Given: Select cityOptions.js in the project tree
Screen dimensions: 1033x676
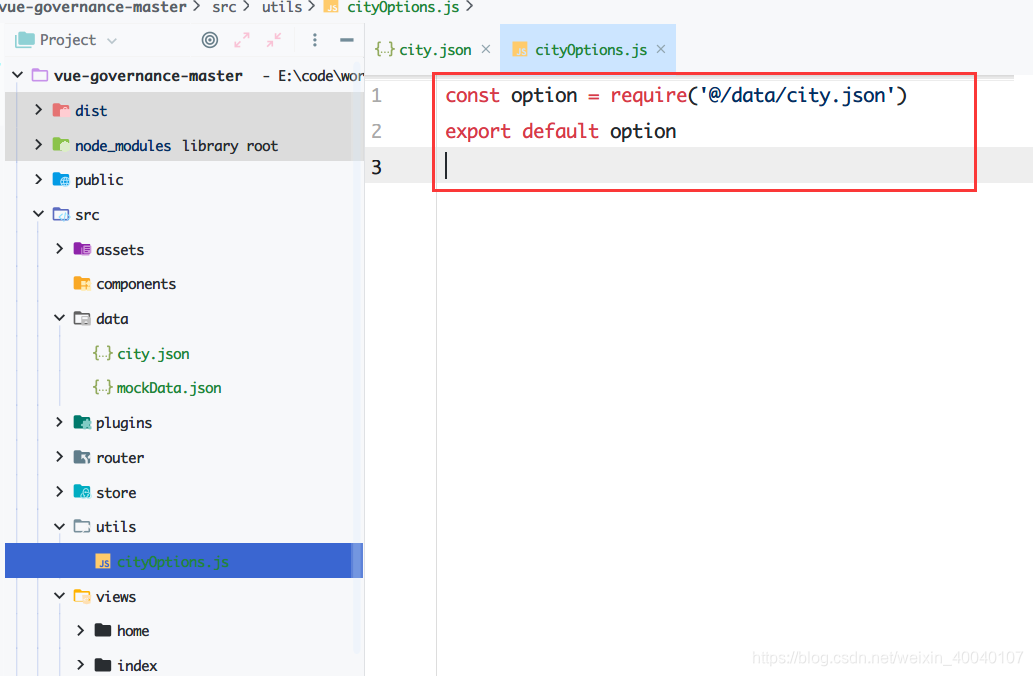Looking at the screenshot, I should pos(173,561).
